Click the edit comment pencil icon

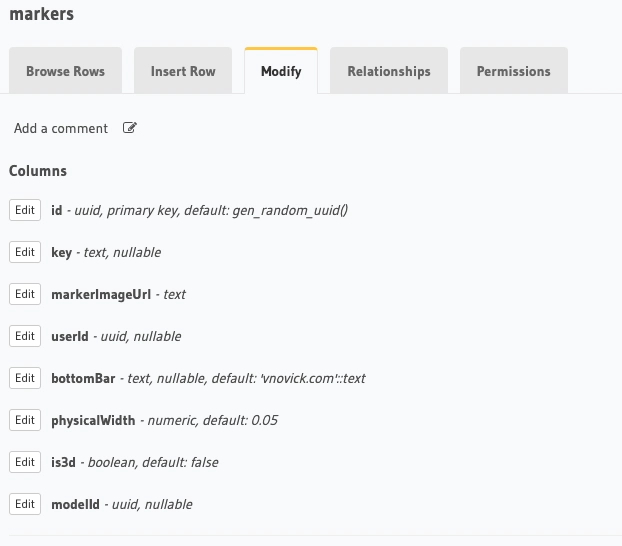coord(130,128)
